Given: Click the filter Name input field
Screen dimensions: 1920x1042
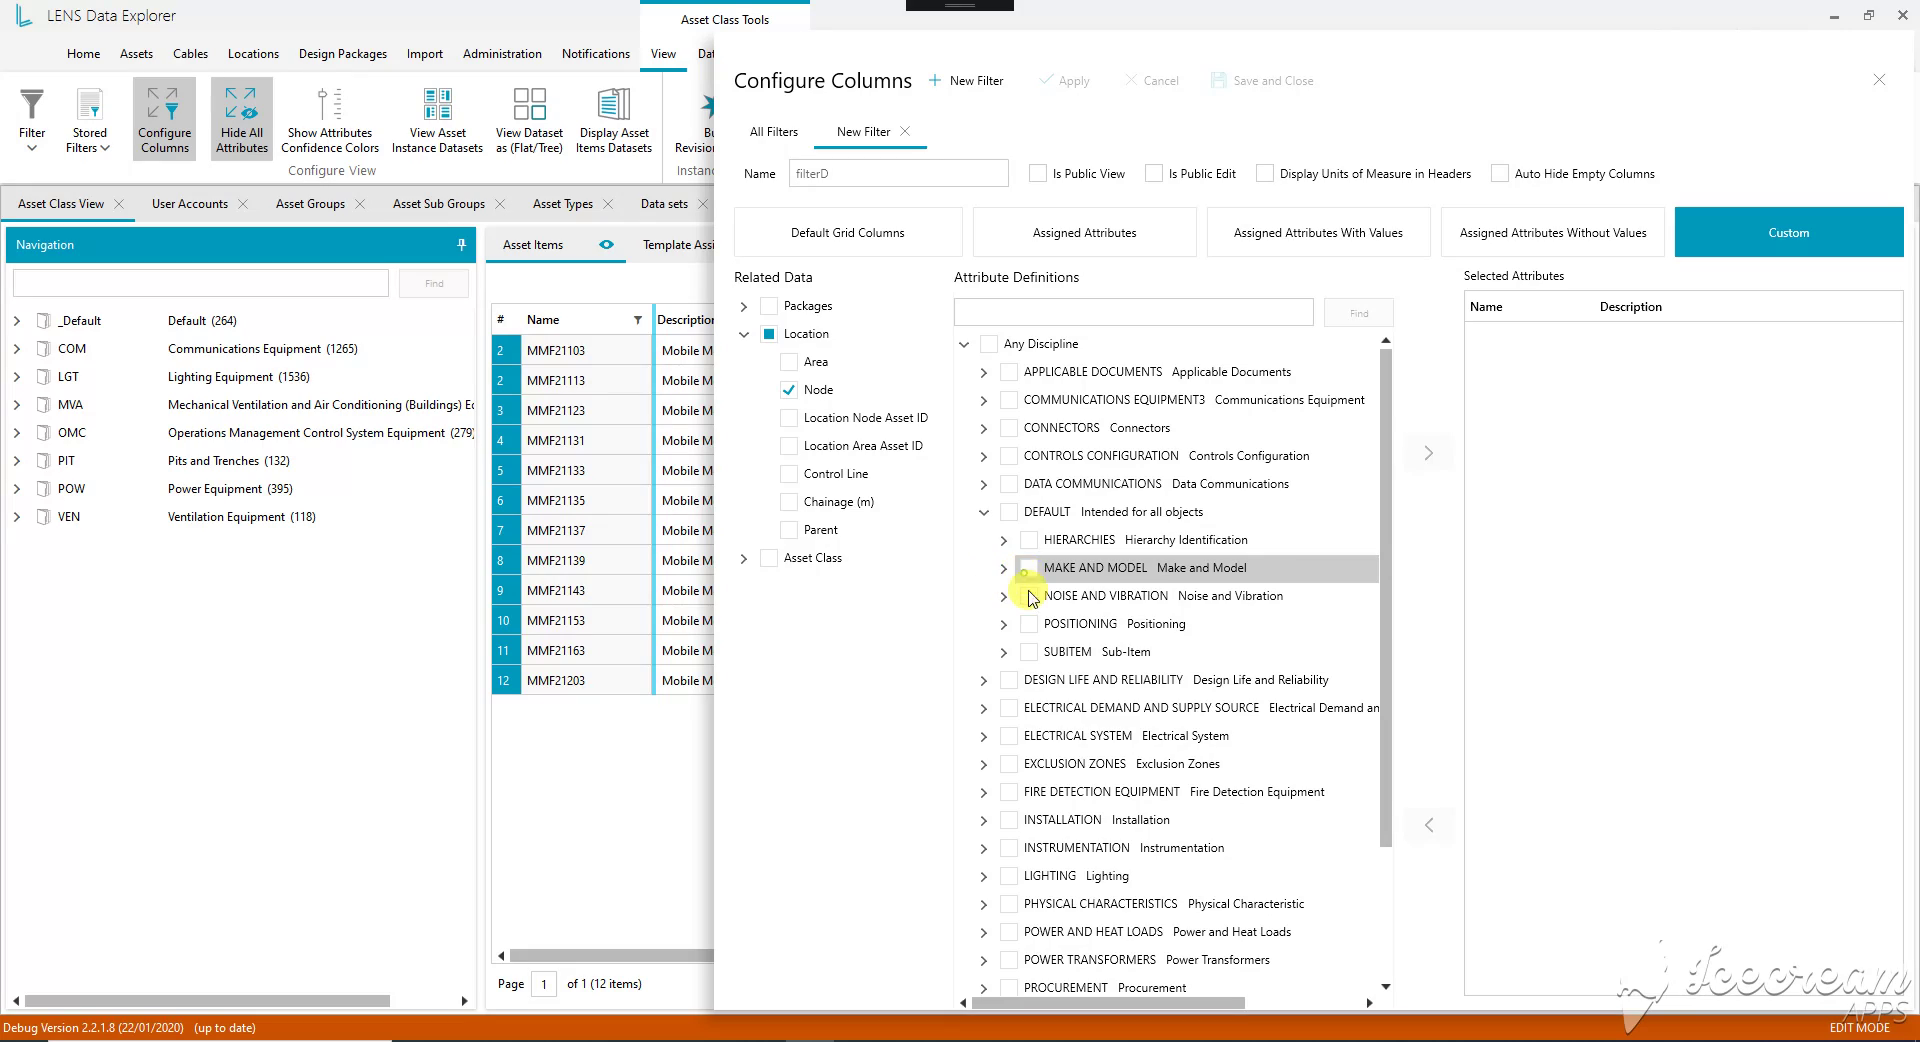Looking at the screenshot, I should 898,173.
